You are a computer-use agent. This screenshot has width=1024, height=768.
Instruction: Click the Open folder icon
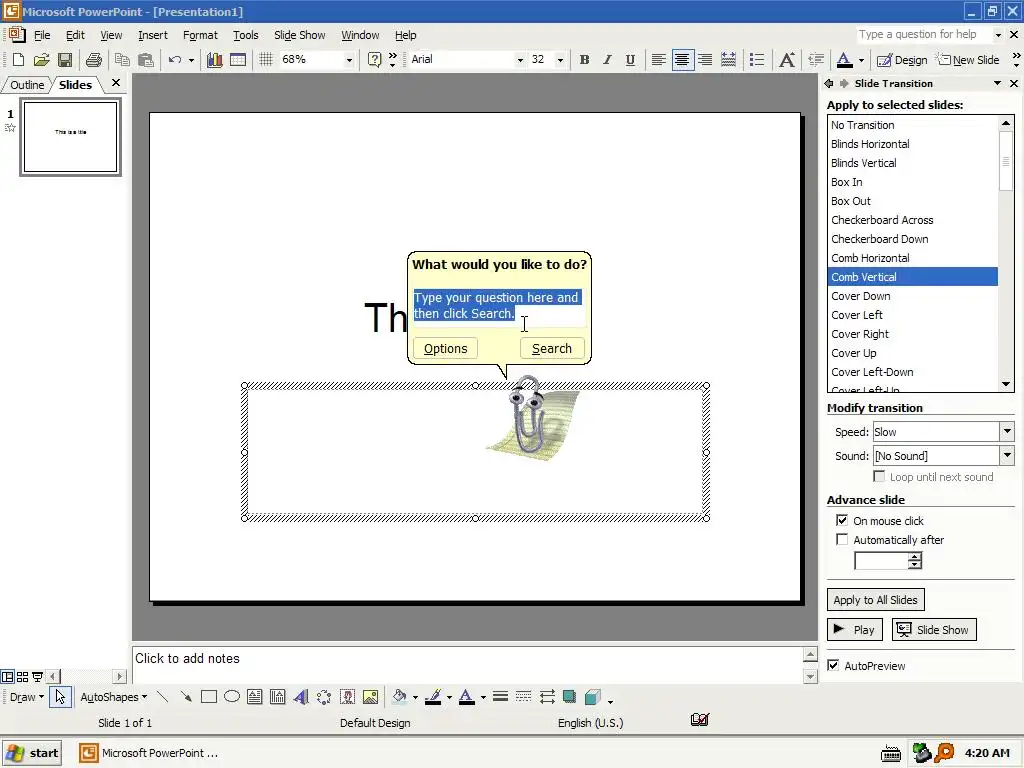pos(41,59)
